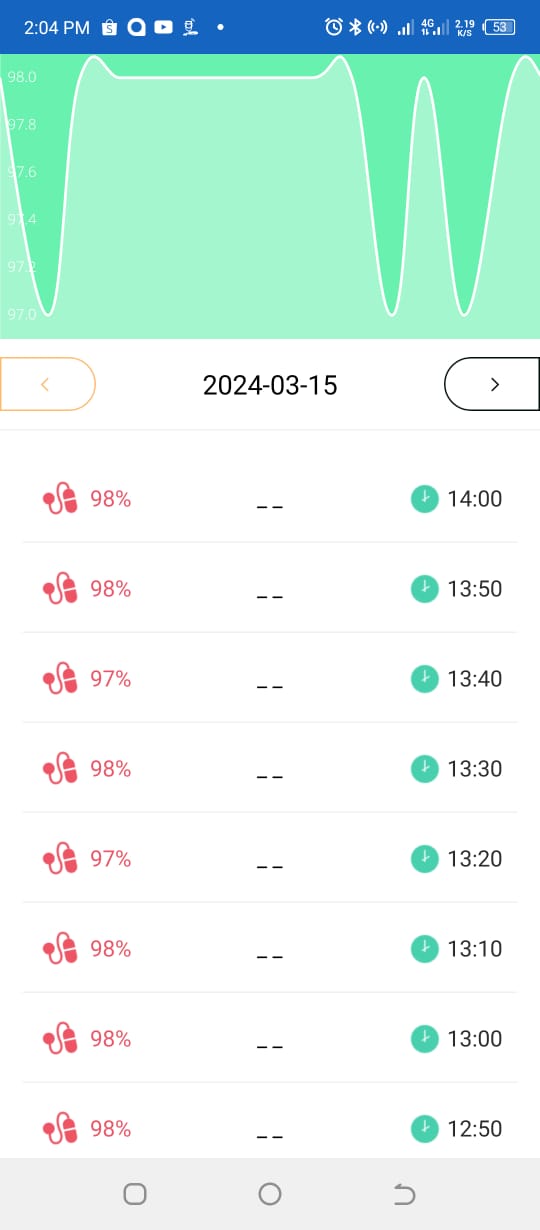The width and height of the screenshot is (540, 1230).
Task: Go to previous day with left arrow
Action: (x=47, y=384)
